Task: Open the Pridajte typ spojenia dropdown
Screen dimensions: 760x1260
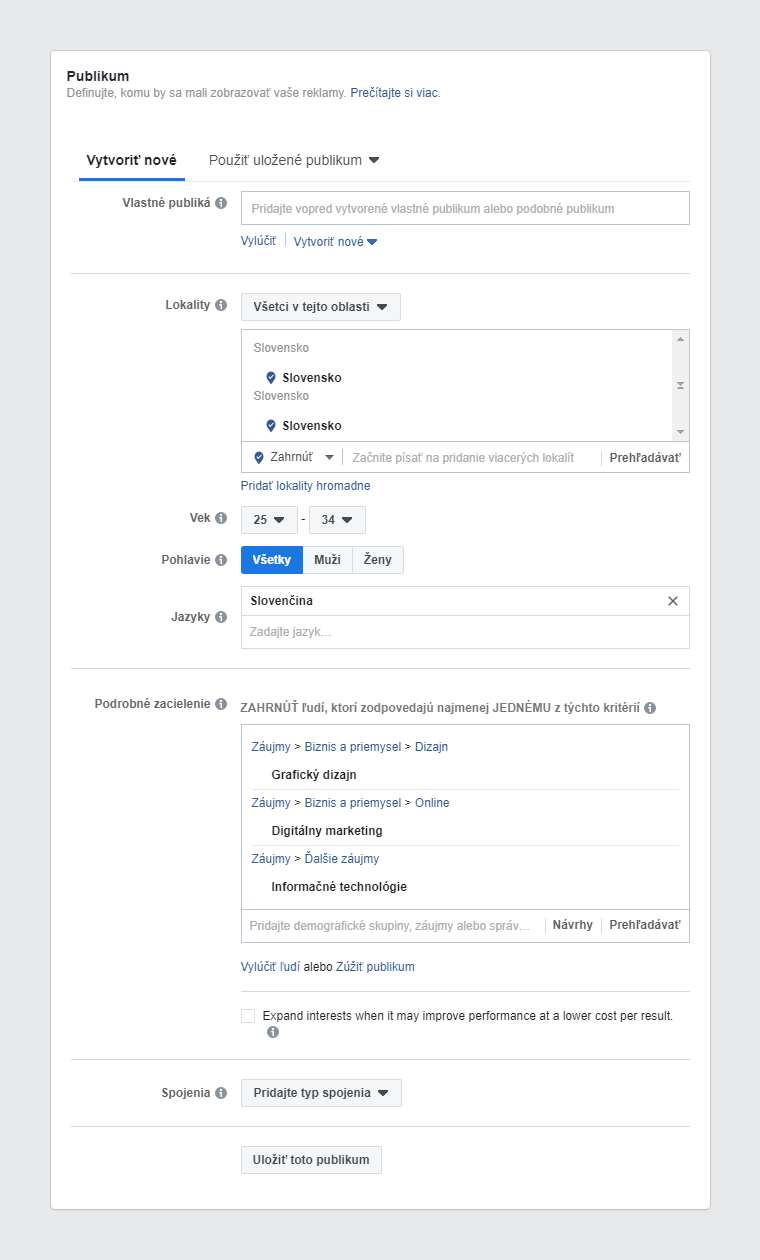Action: (320, 1093)
